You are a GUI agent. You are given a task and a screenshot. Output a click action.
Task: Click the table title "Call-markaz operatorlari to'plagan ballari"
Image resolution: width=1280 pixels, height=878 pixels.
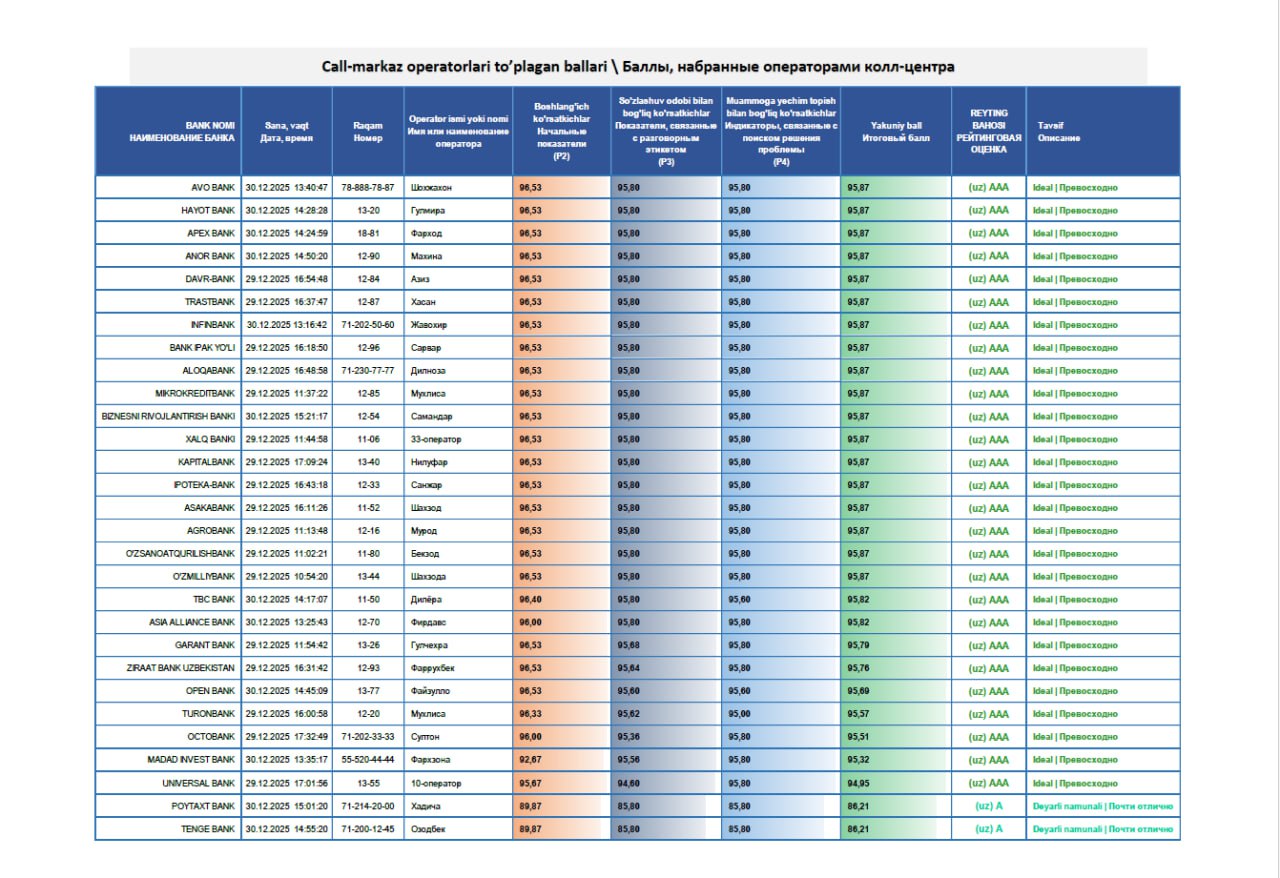click(x=637, y=67)
